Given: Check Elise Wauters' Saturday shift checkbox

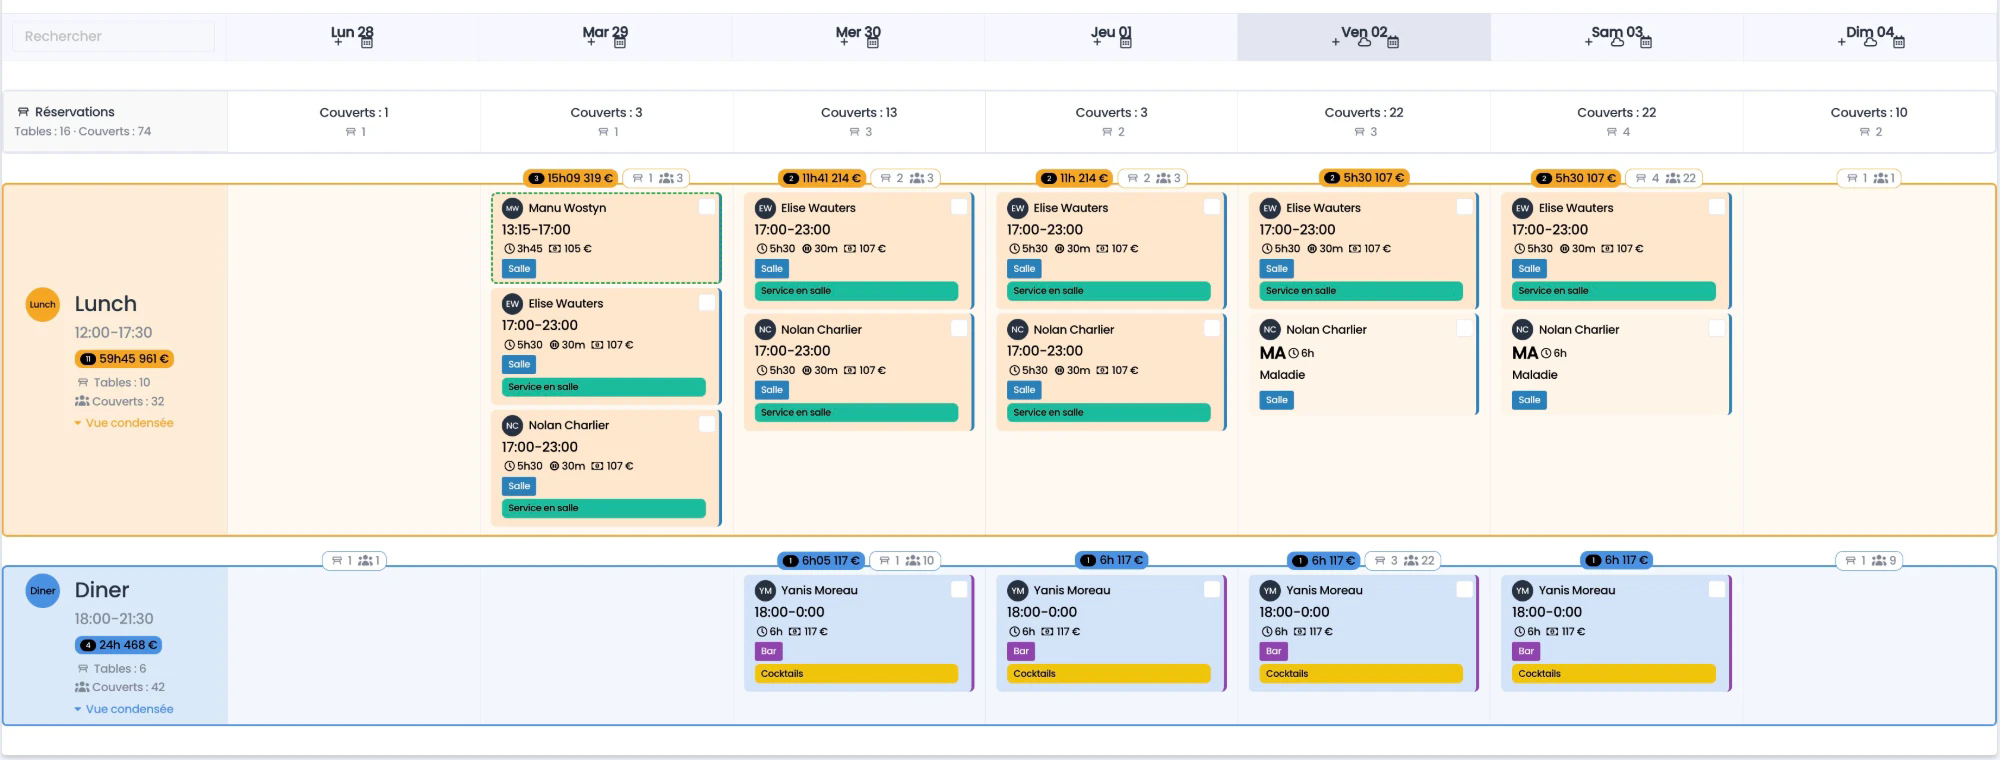Looking at the screenshot, I should 1717,206.
